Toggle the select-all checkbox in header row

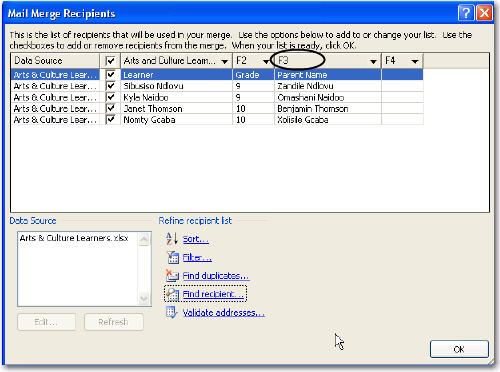[110, 61]
